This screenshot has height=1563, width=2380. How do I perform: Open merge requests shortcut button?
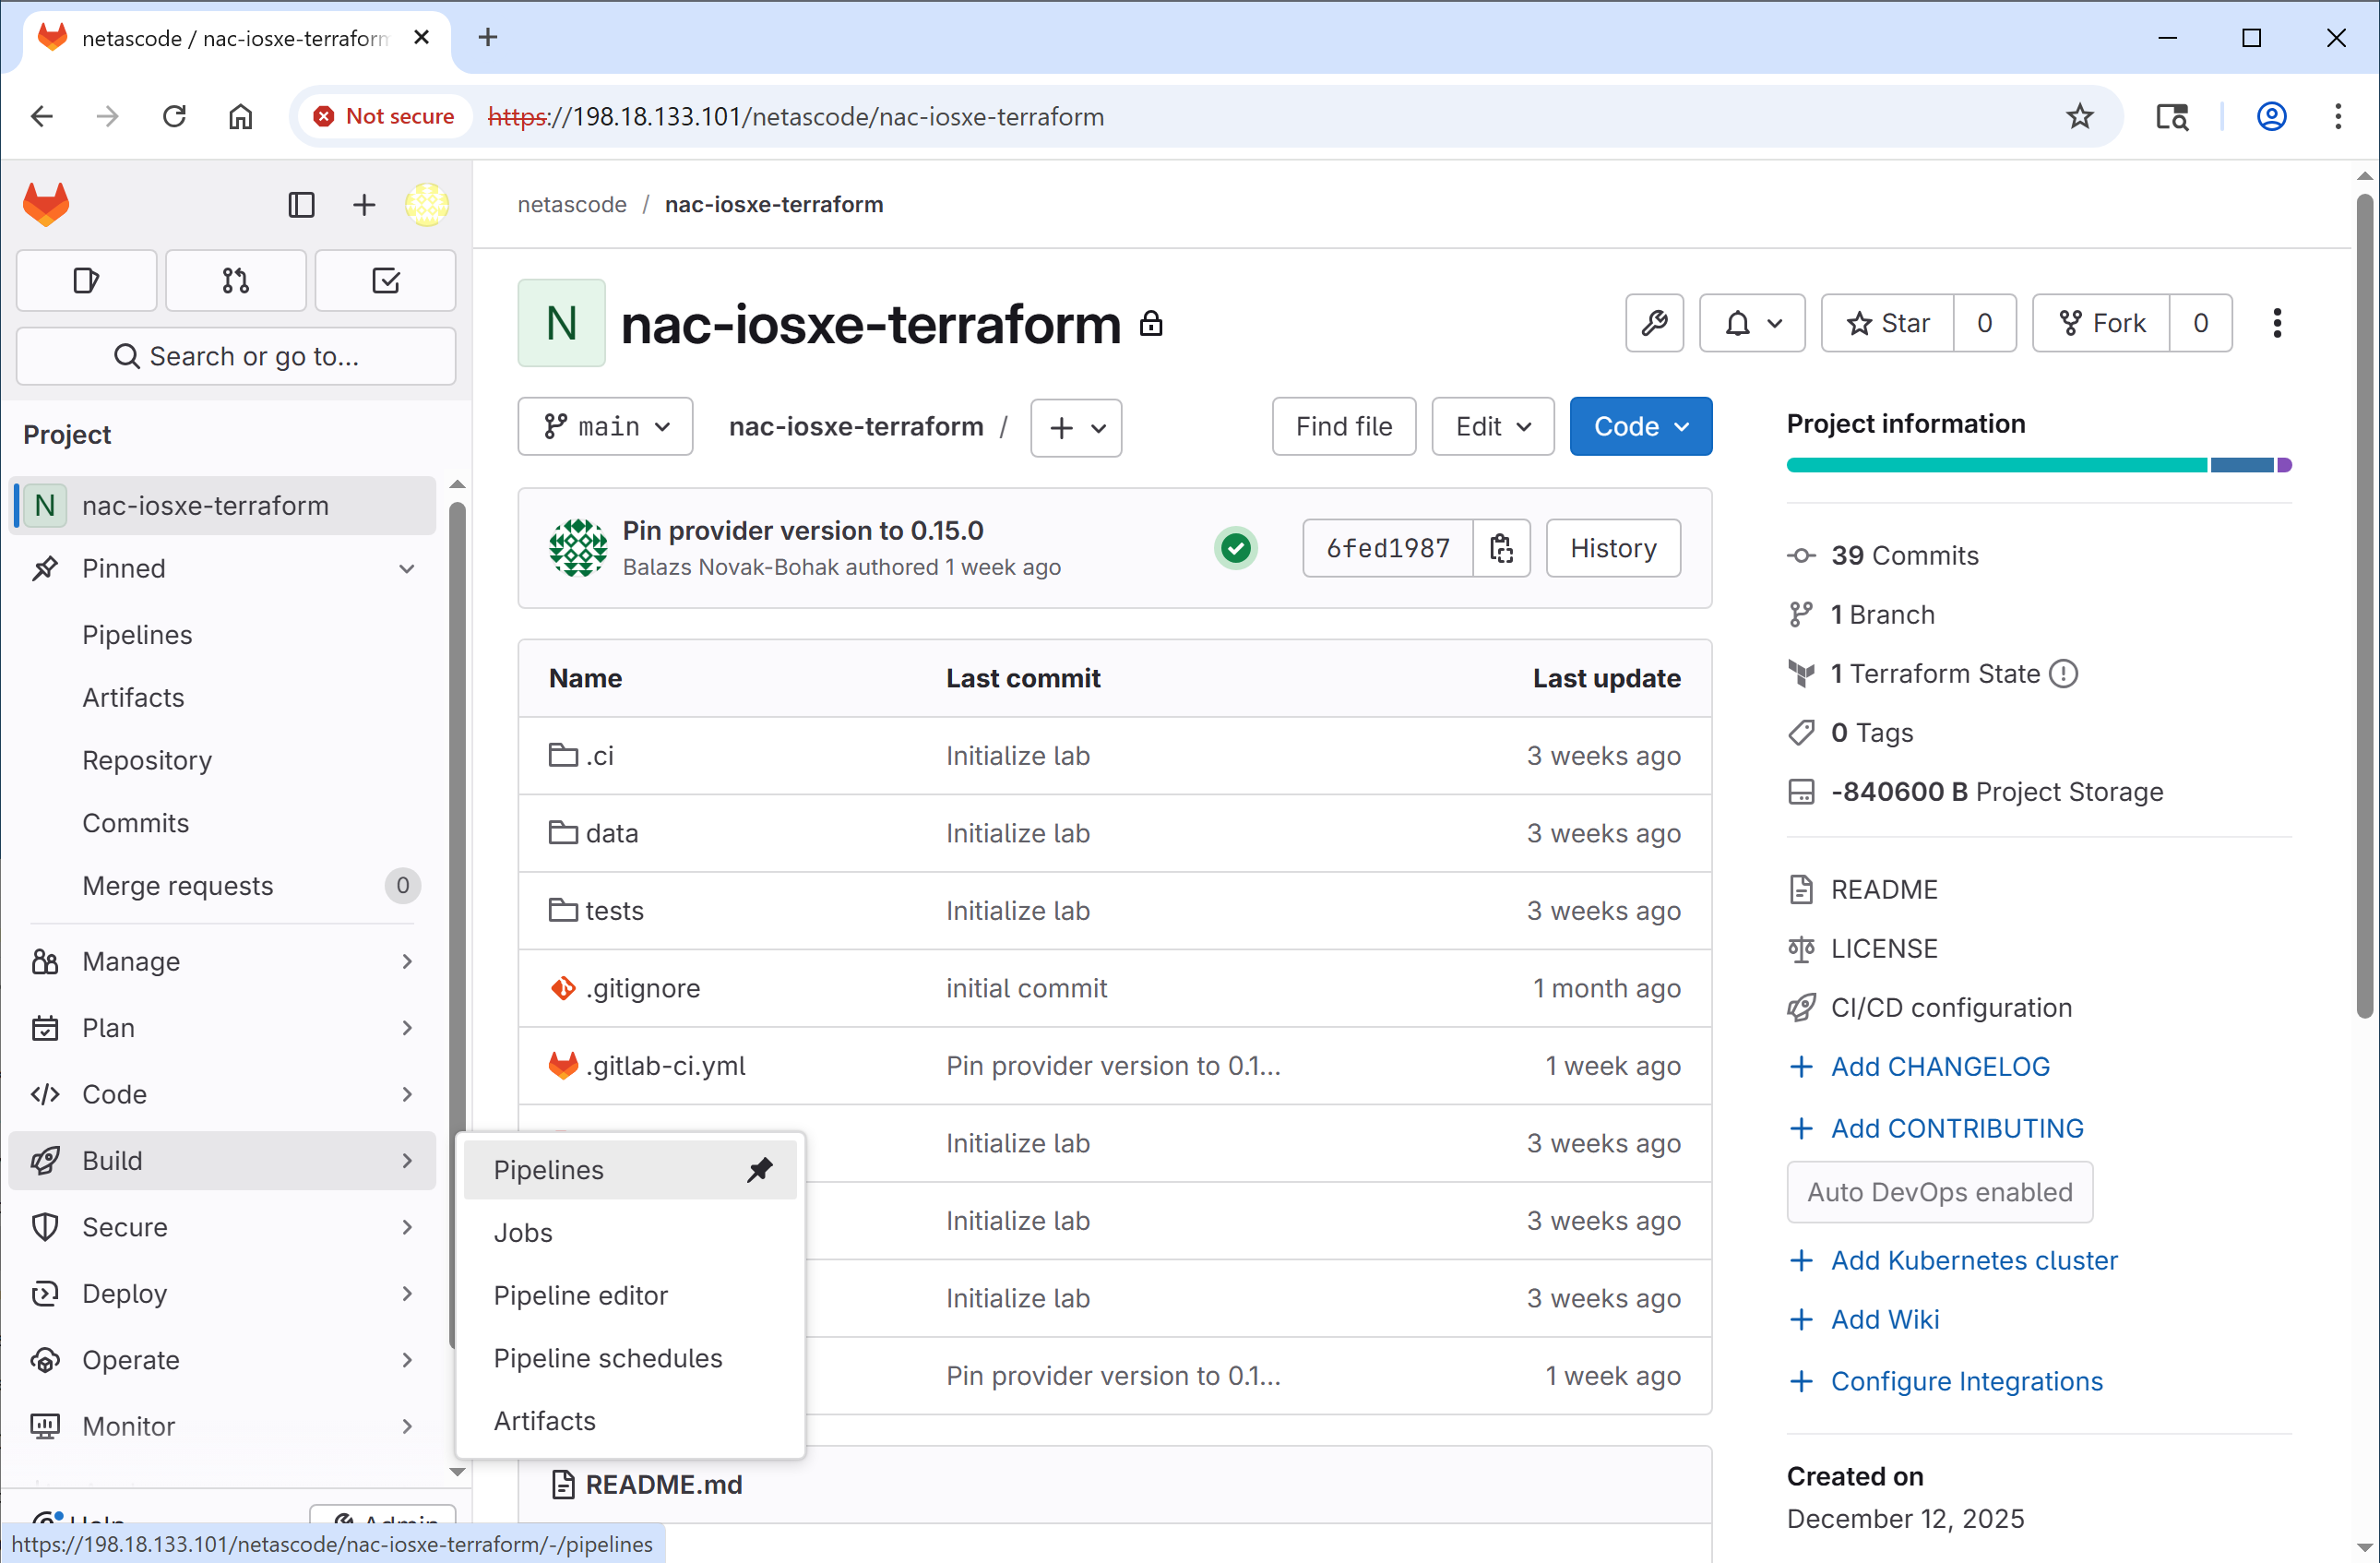(236, 281)
